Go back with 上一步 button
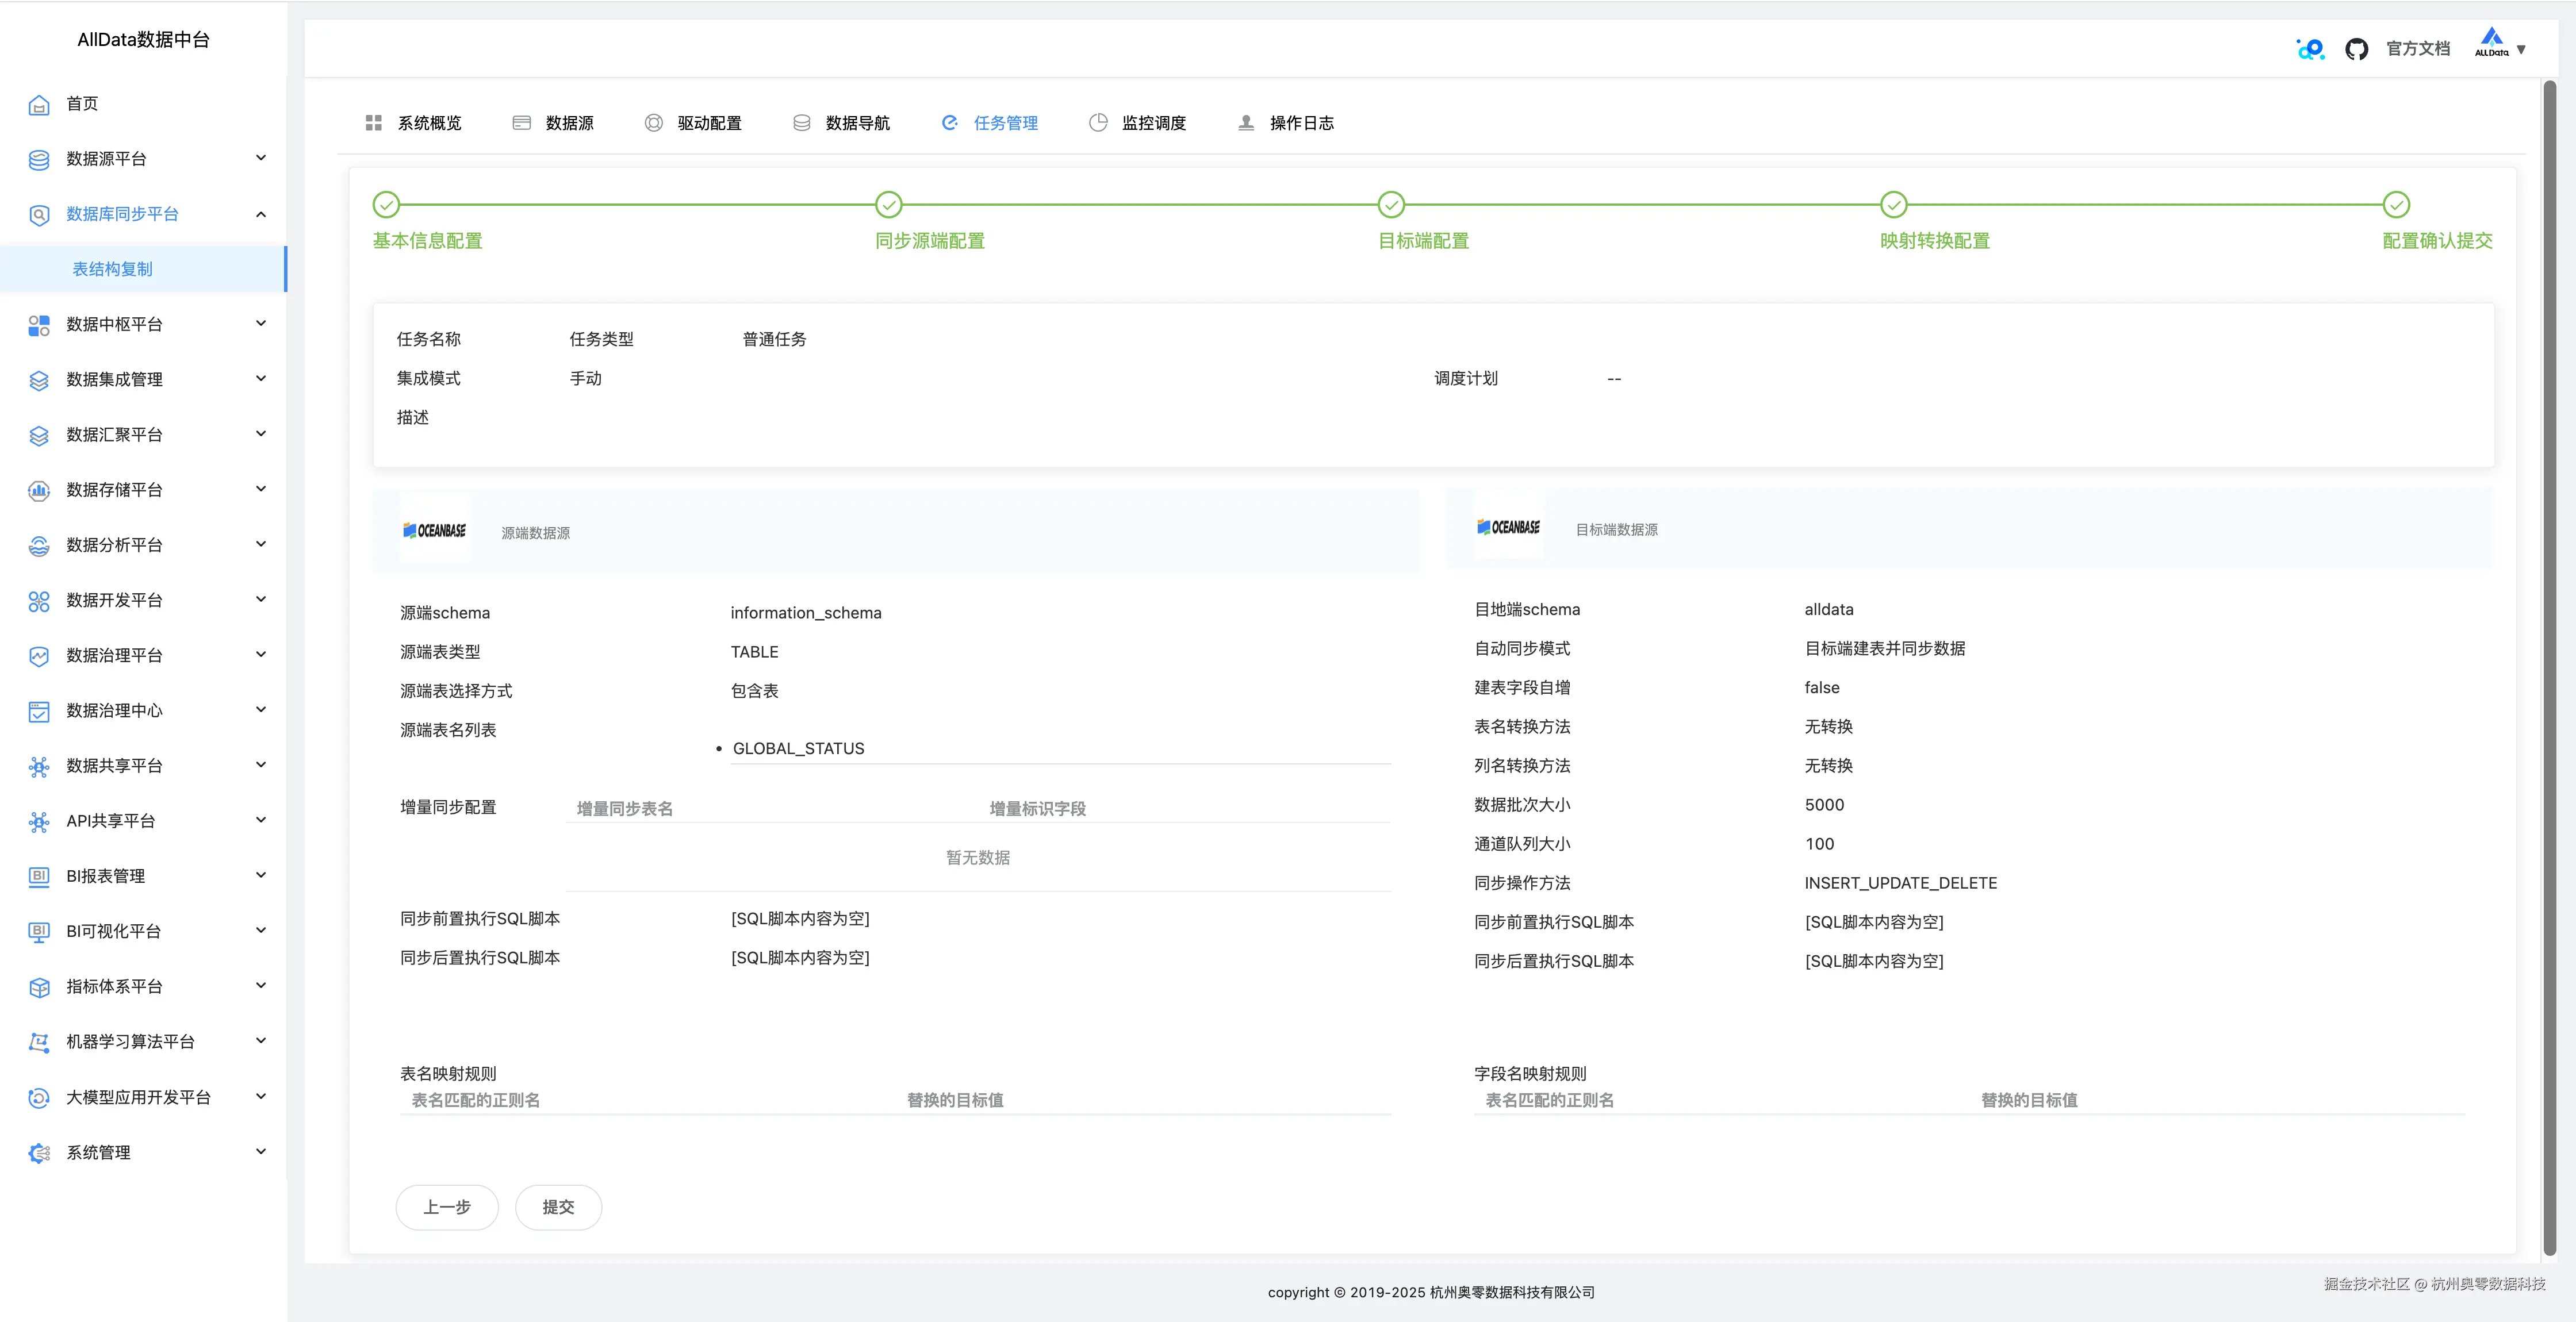This screenshot has height=1322, width=2576. pos(447,1207)
